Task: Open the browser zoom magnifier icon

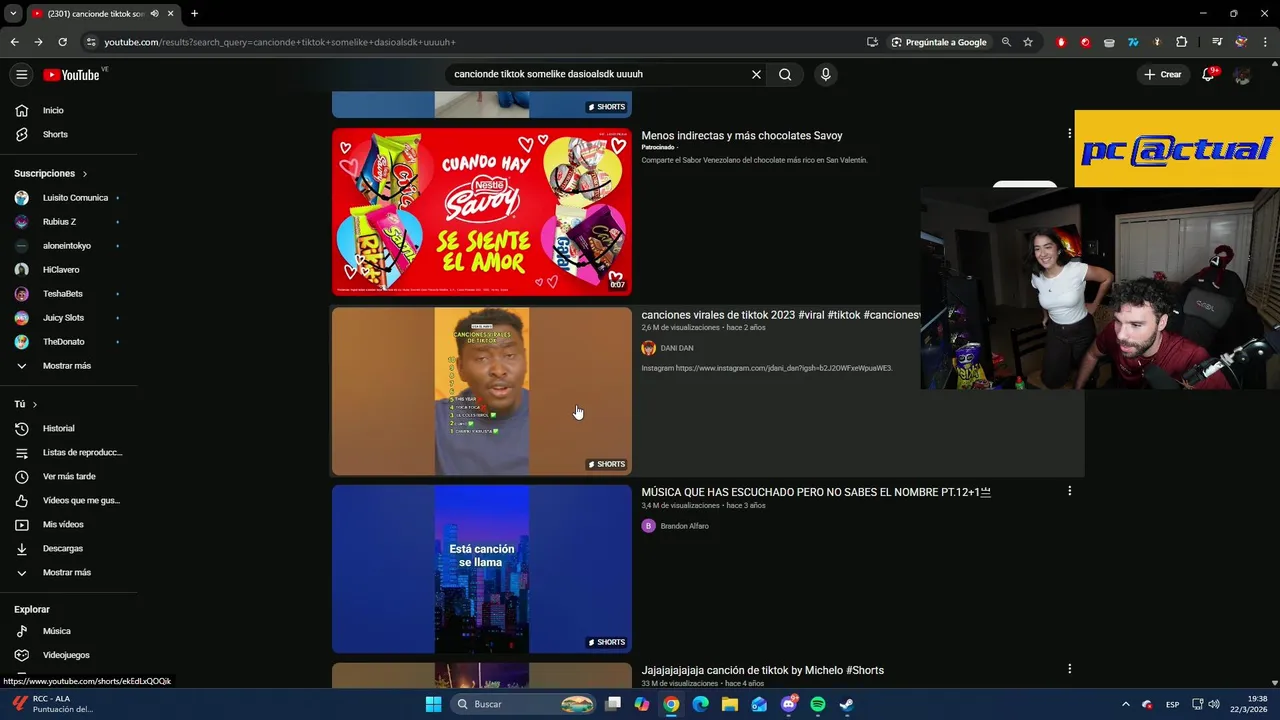Action: [x=1006, y=42]
